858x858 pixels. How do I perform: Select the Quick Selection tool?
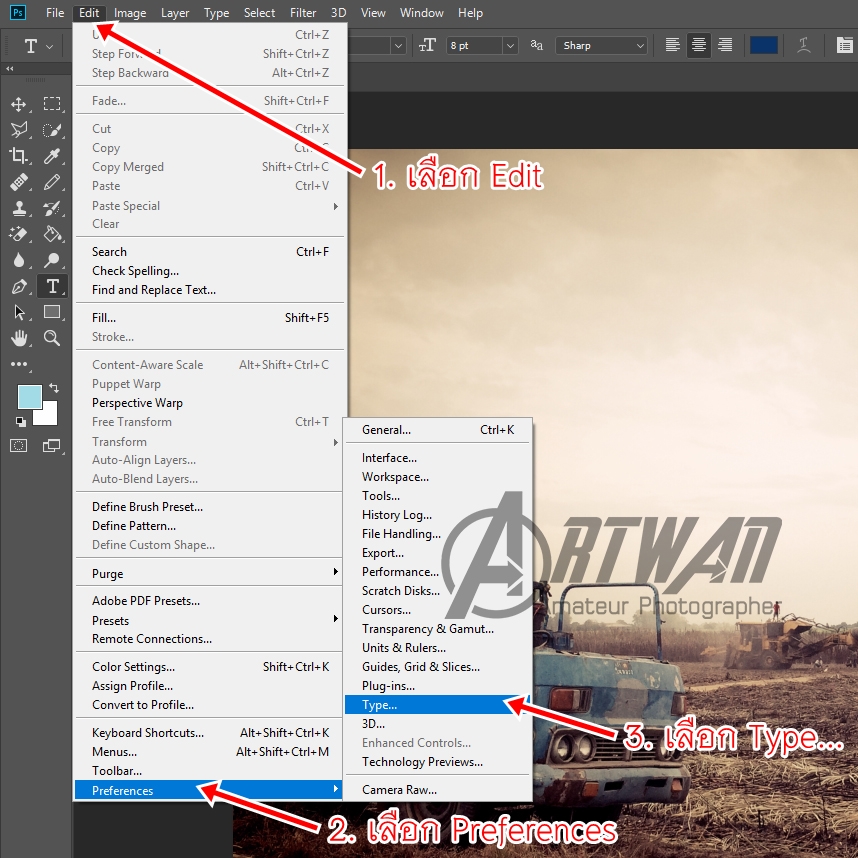click(x=52, y=130)
